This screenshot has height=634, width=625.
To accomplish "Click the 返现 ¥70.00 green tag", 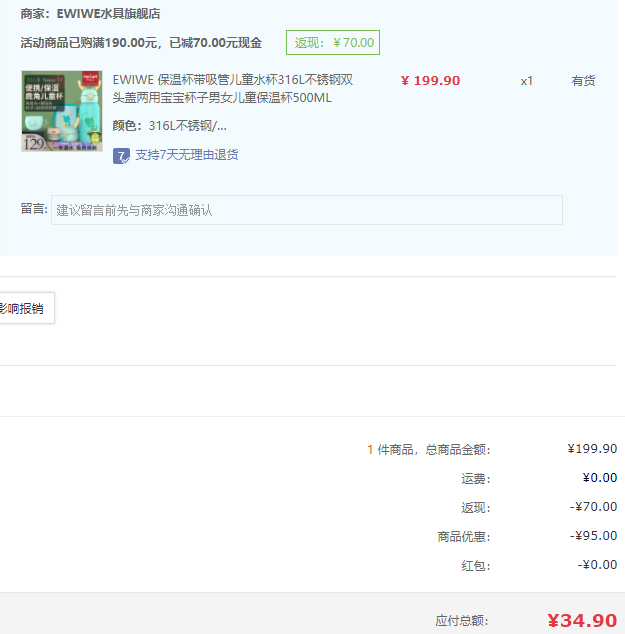I will point(333,42).
